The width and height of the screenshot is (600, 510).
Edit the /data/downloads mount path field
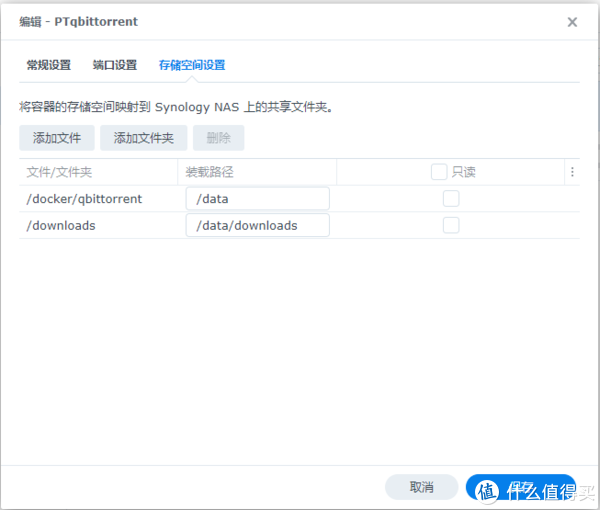(258, 225)
